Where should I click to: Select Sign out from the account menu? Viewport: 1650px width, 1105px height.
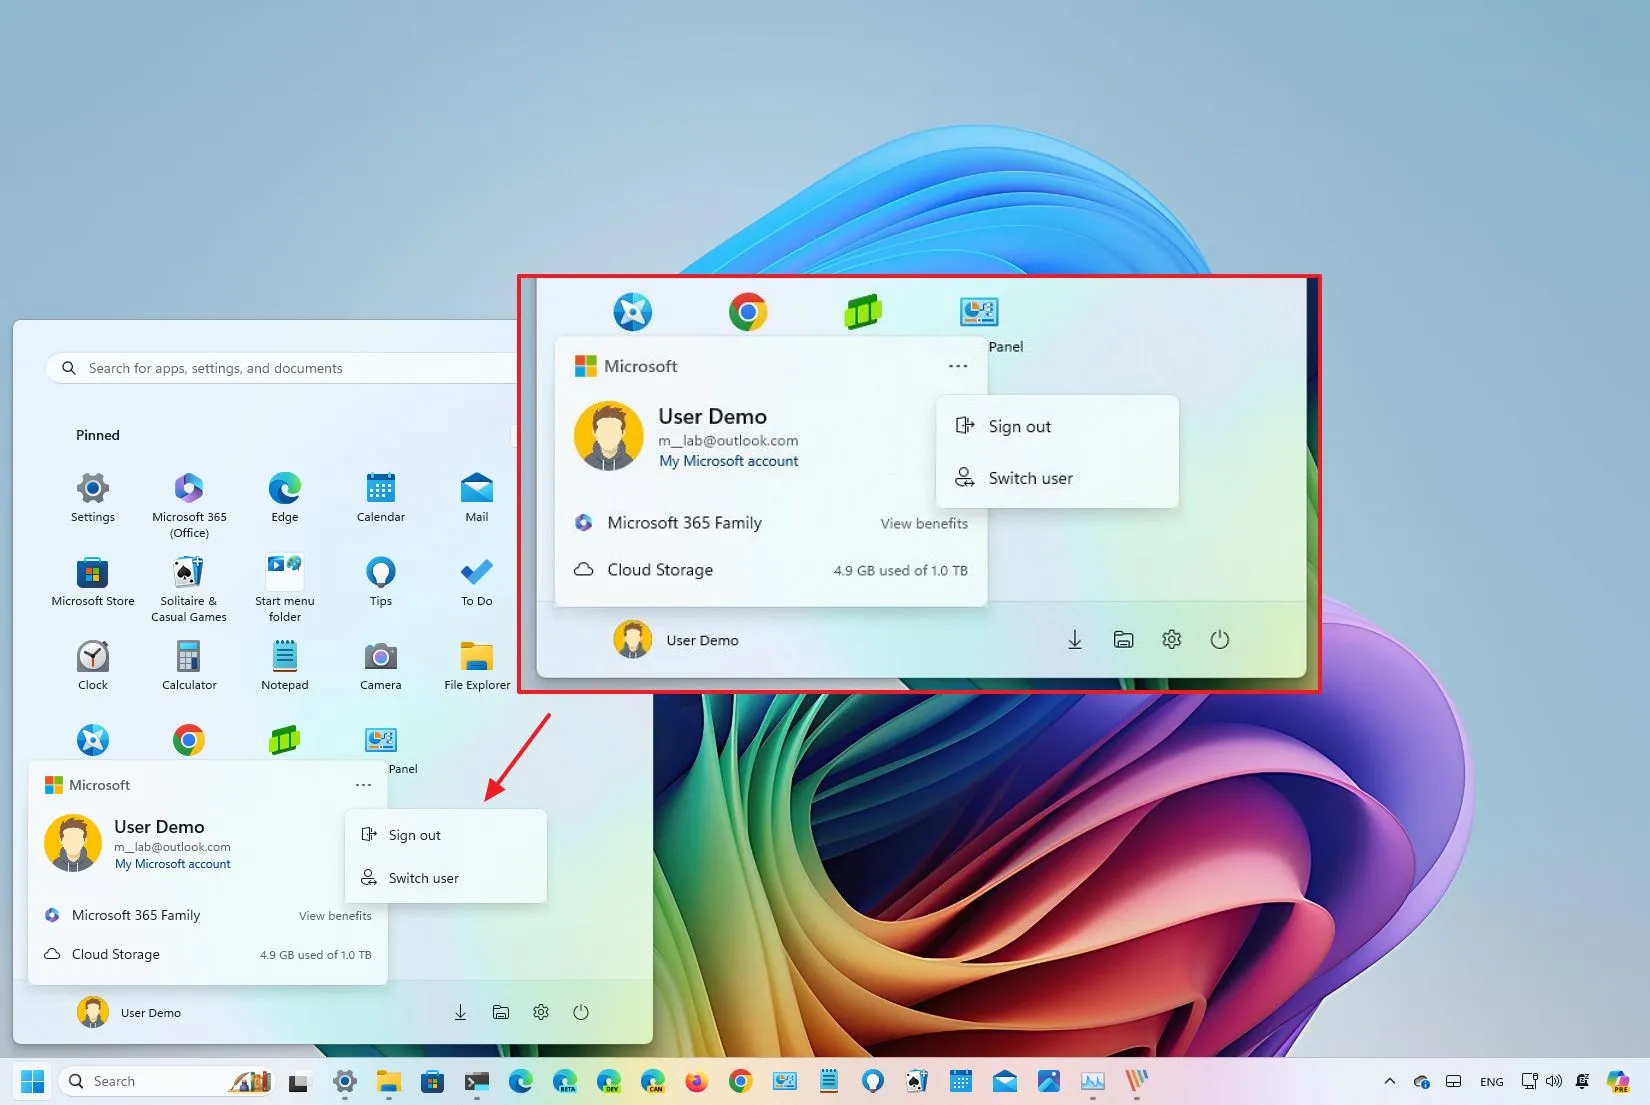click(414, 834)
